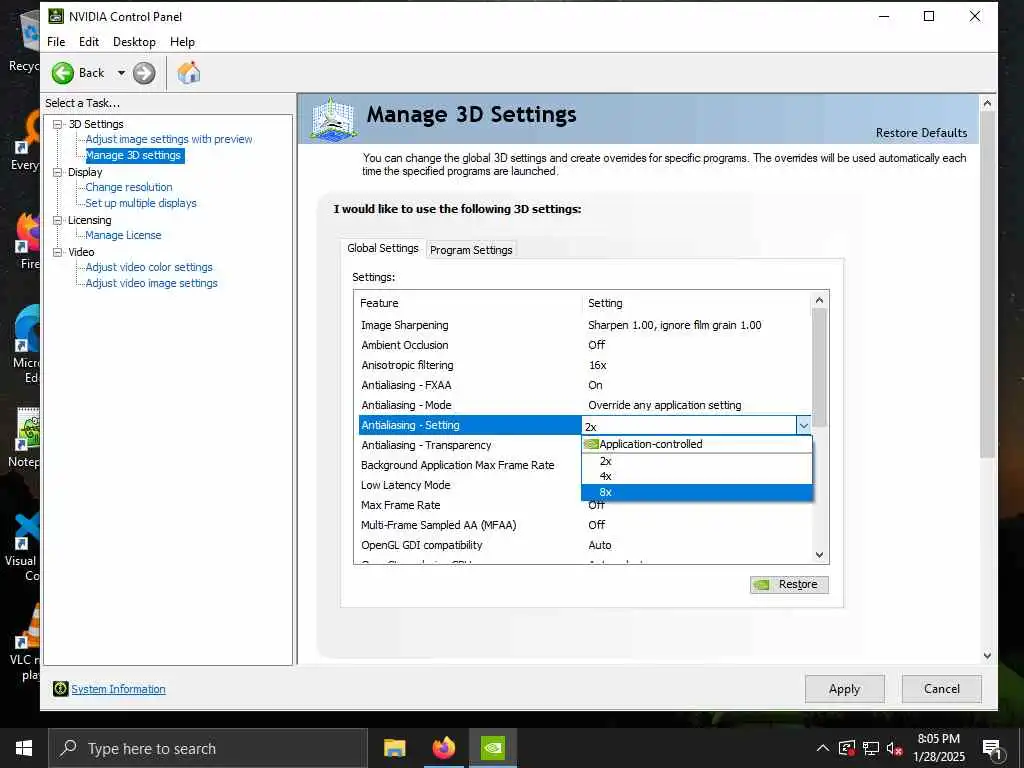Viewport: 1024px width, 768px height.
Task: Select Multi-Frame Sampled AA (MFAA) row
Action: click(584, 525)
